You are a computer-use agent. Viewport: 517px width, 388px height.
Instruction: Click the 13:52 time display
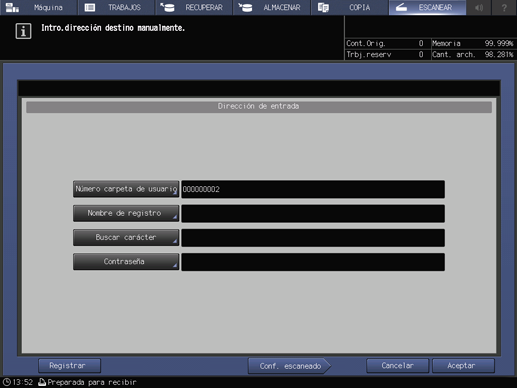point(23,382)
